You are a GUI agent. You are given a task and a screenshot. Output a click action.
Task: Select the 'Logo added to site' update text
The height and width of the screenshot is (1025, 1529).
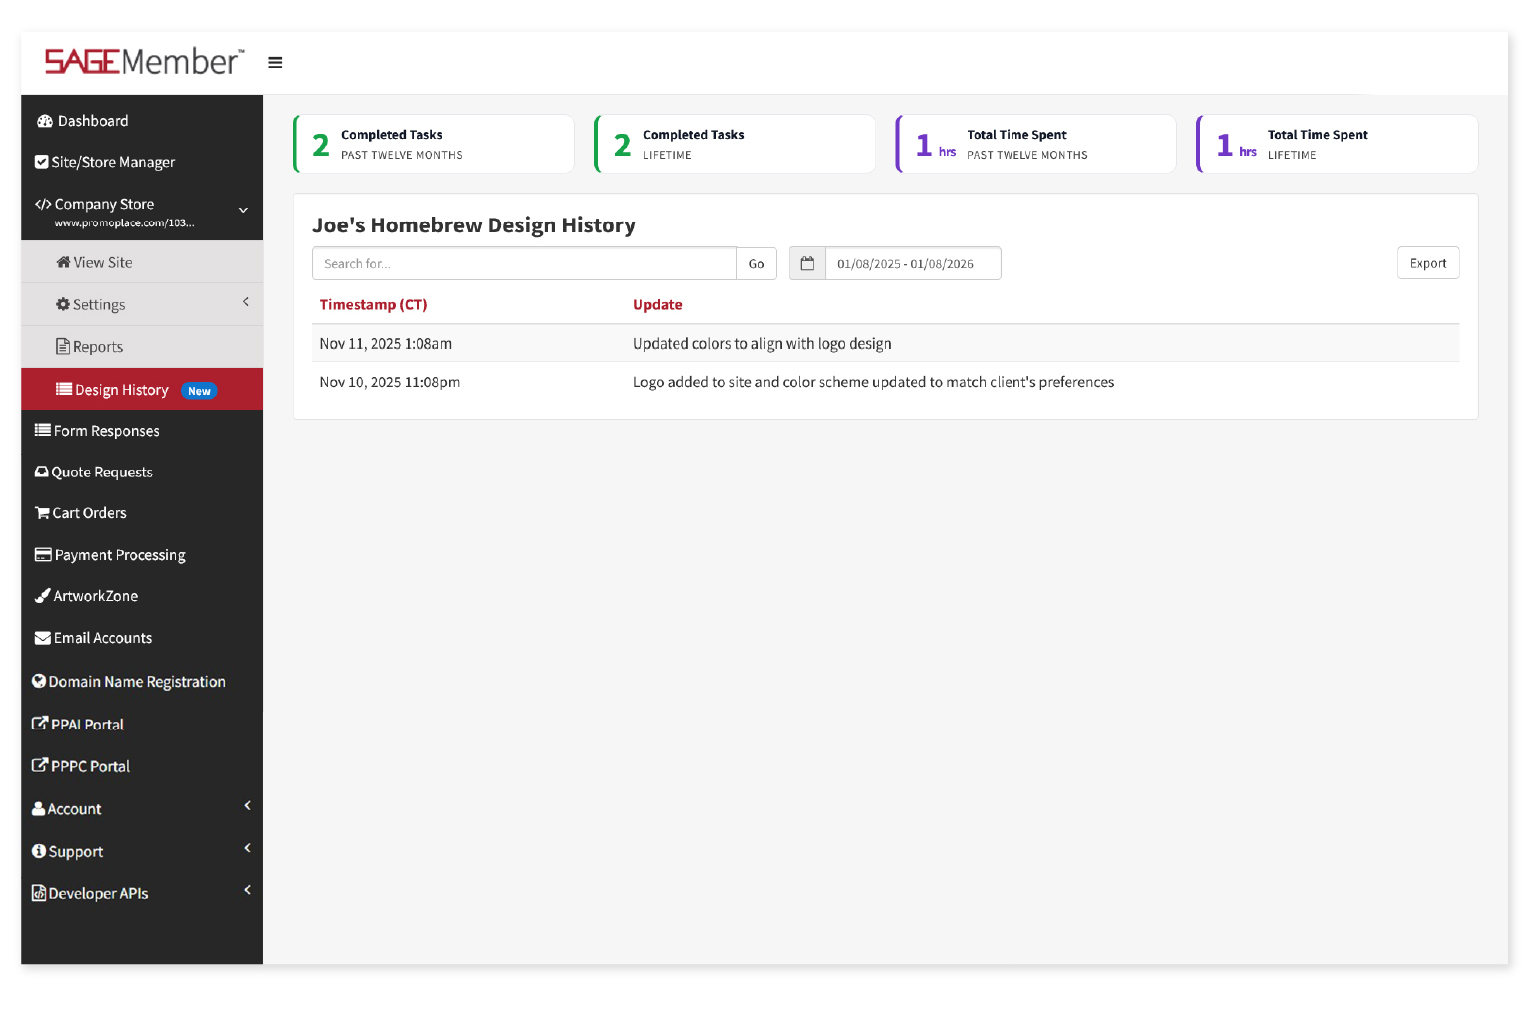873,382
